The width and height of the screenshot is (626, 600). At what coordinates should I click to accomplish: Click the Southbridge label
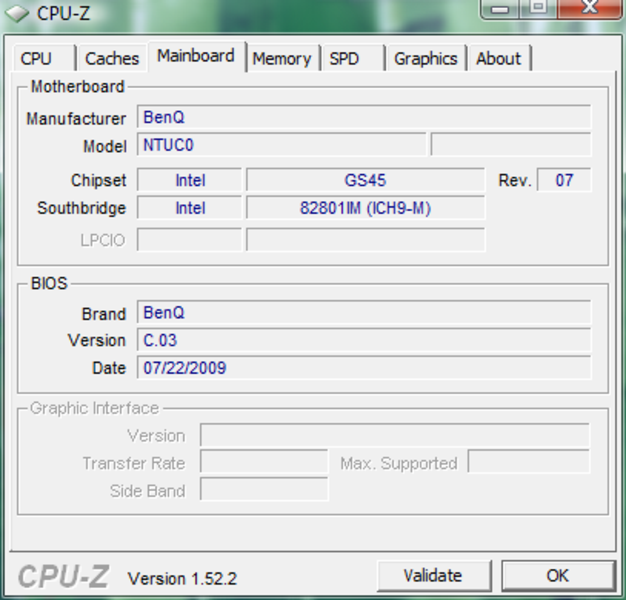[81, 208]
